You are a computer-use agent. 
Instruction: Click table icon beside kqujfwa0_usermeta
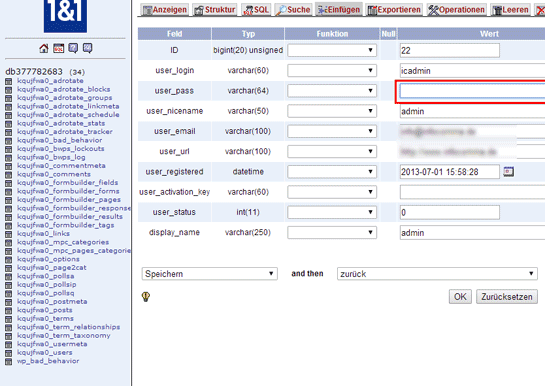[9, 345]
